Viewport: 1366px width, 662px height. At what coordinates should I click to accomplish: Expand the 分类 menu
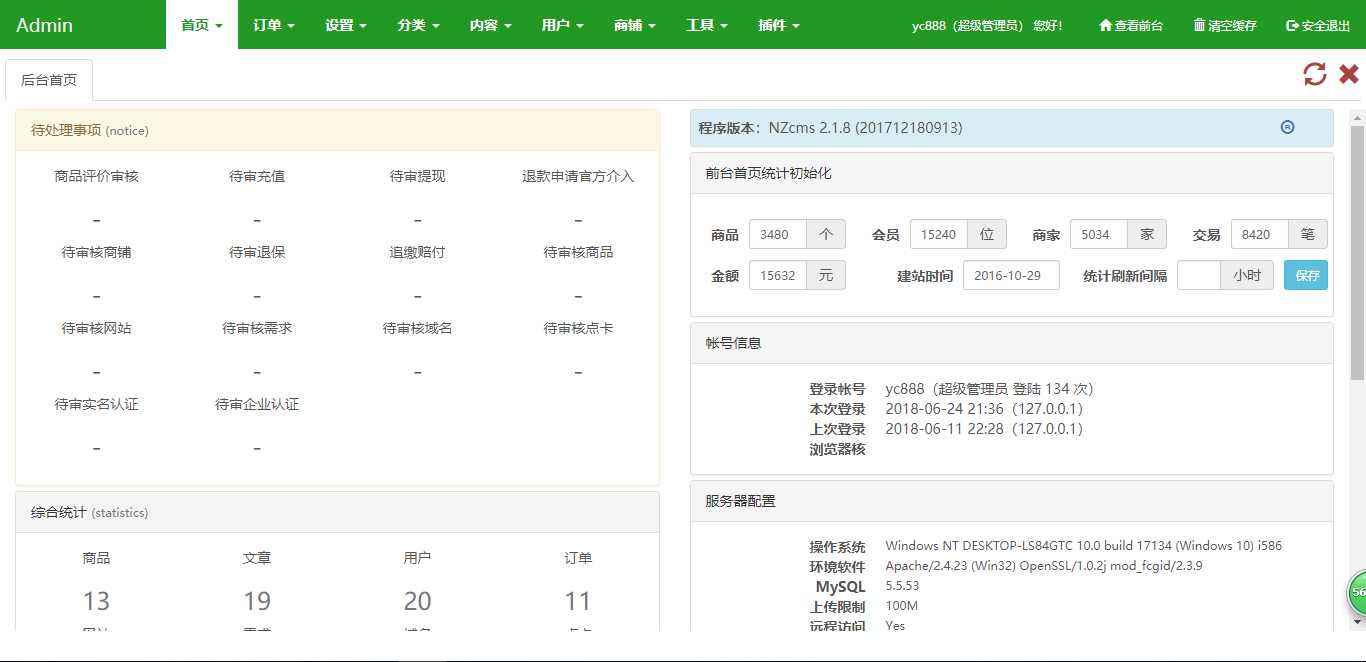click(x=418, y=25)
